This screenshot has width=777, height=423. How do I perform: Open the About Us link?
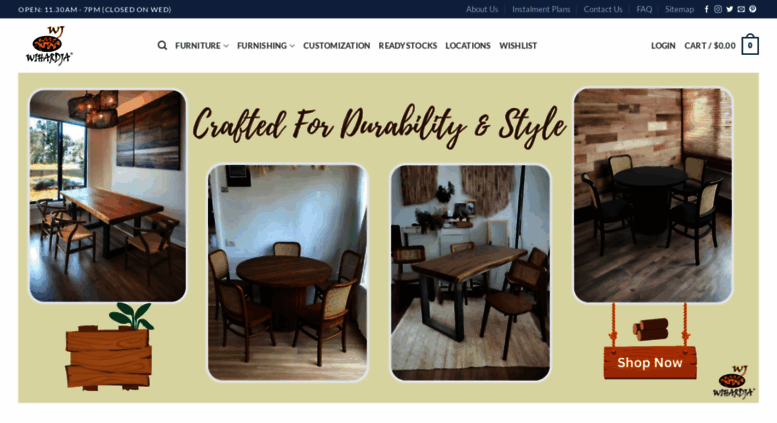(482, 9)
